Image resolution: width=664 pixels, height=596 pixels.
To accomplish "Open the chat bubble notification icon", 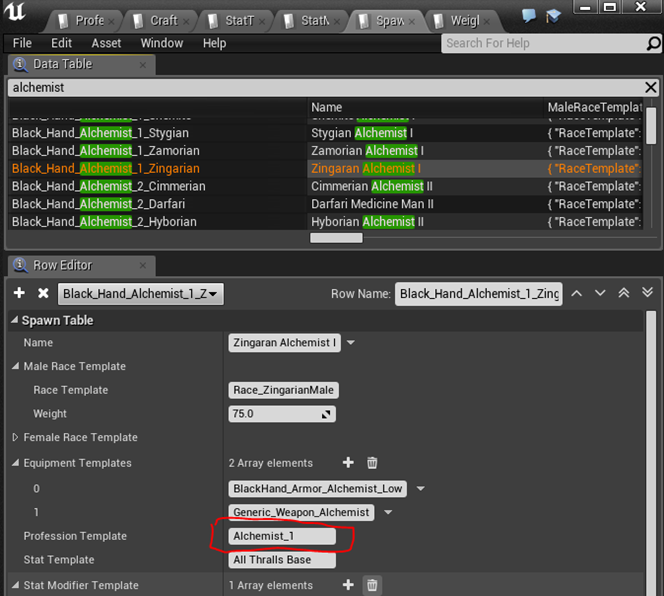I will (529, 16).
